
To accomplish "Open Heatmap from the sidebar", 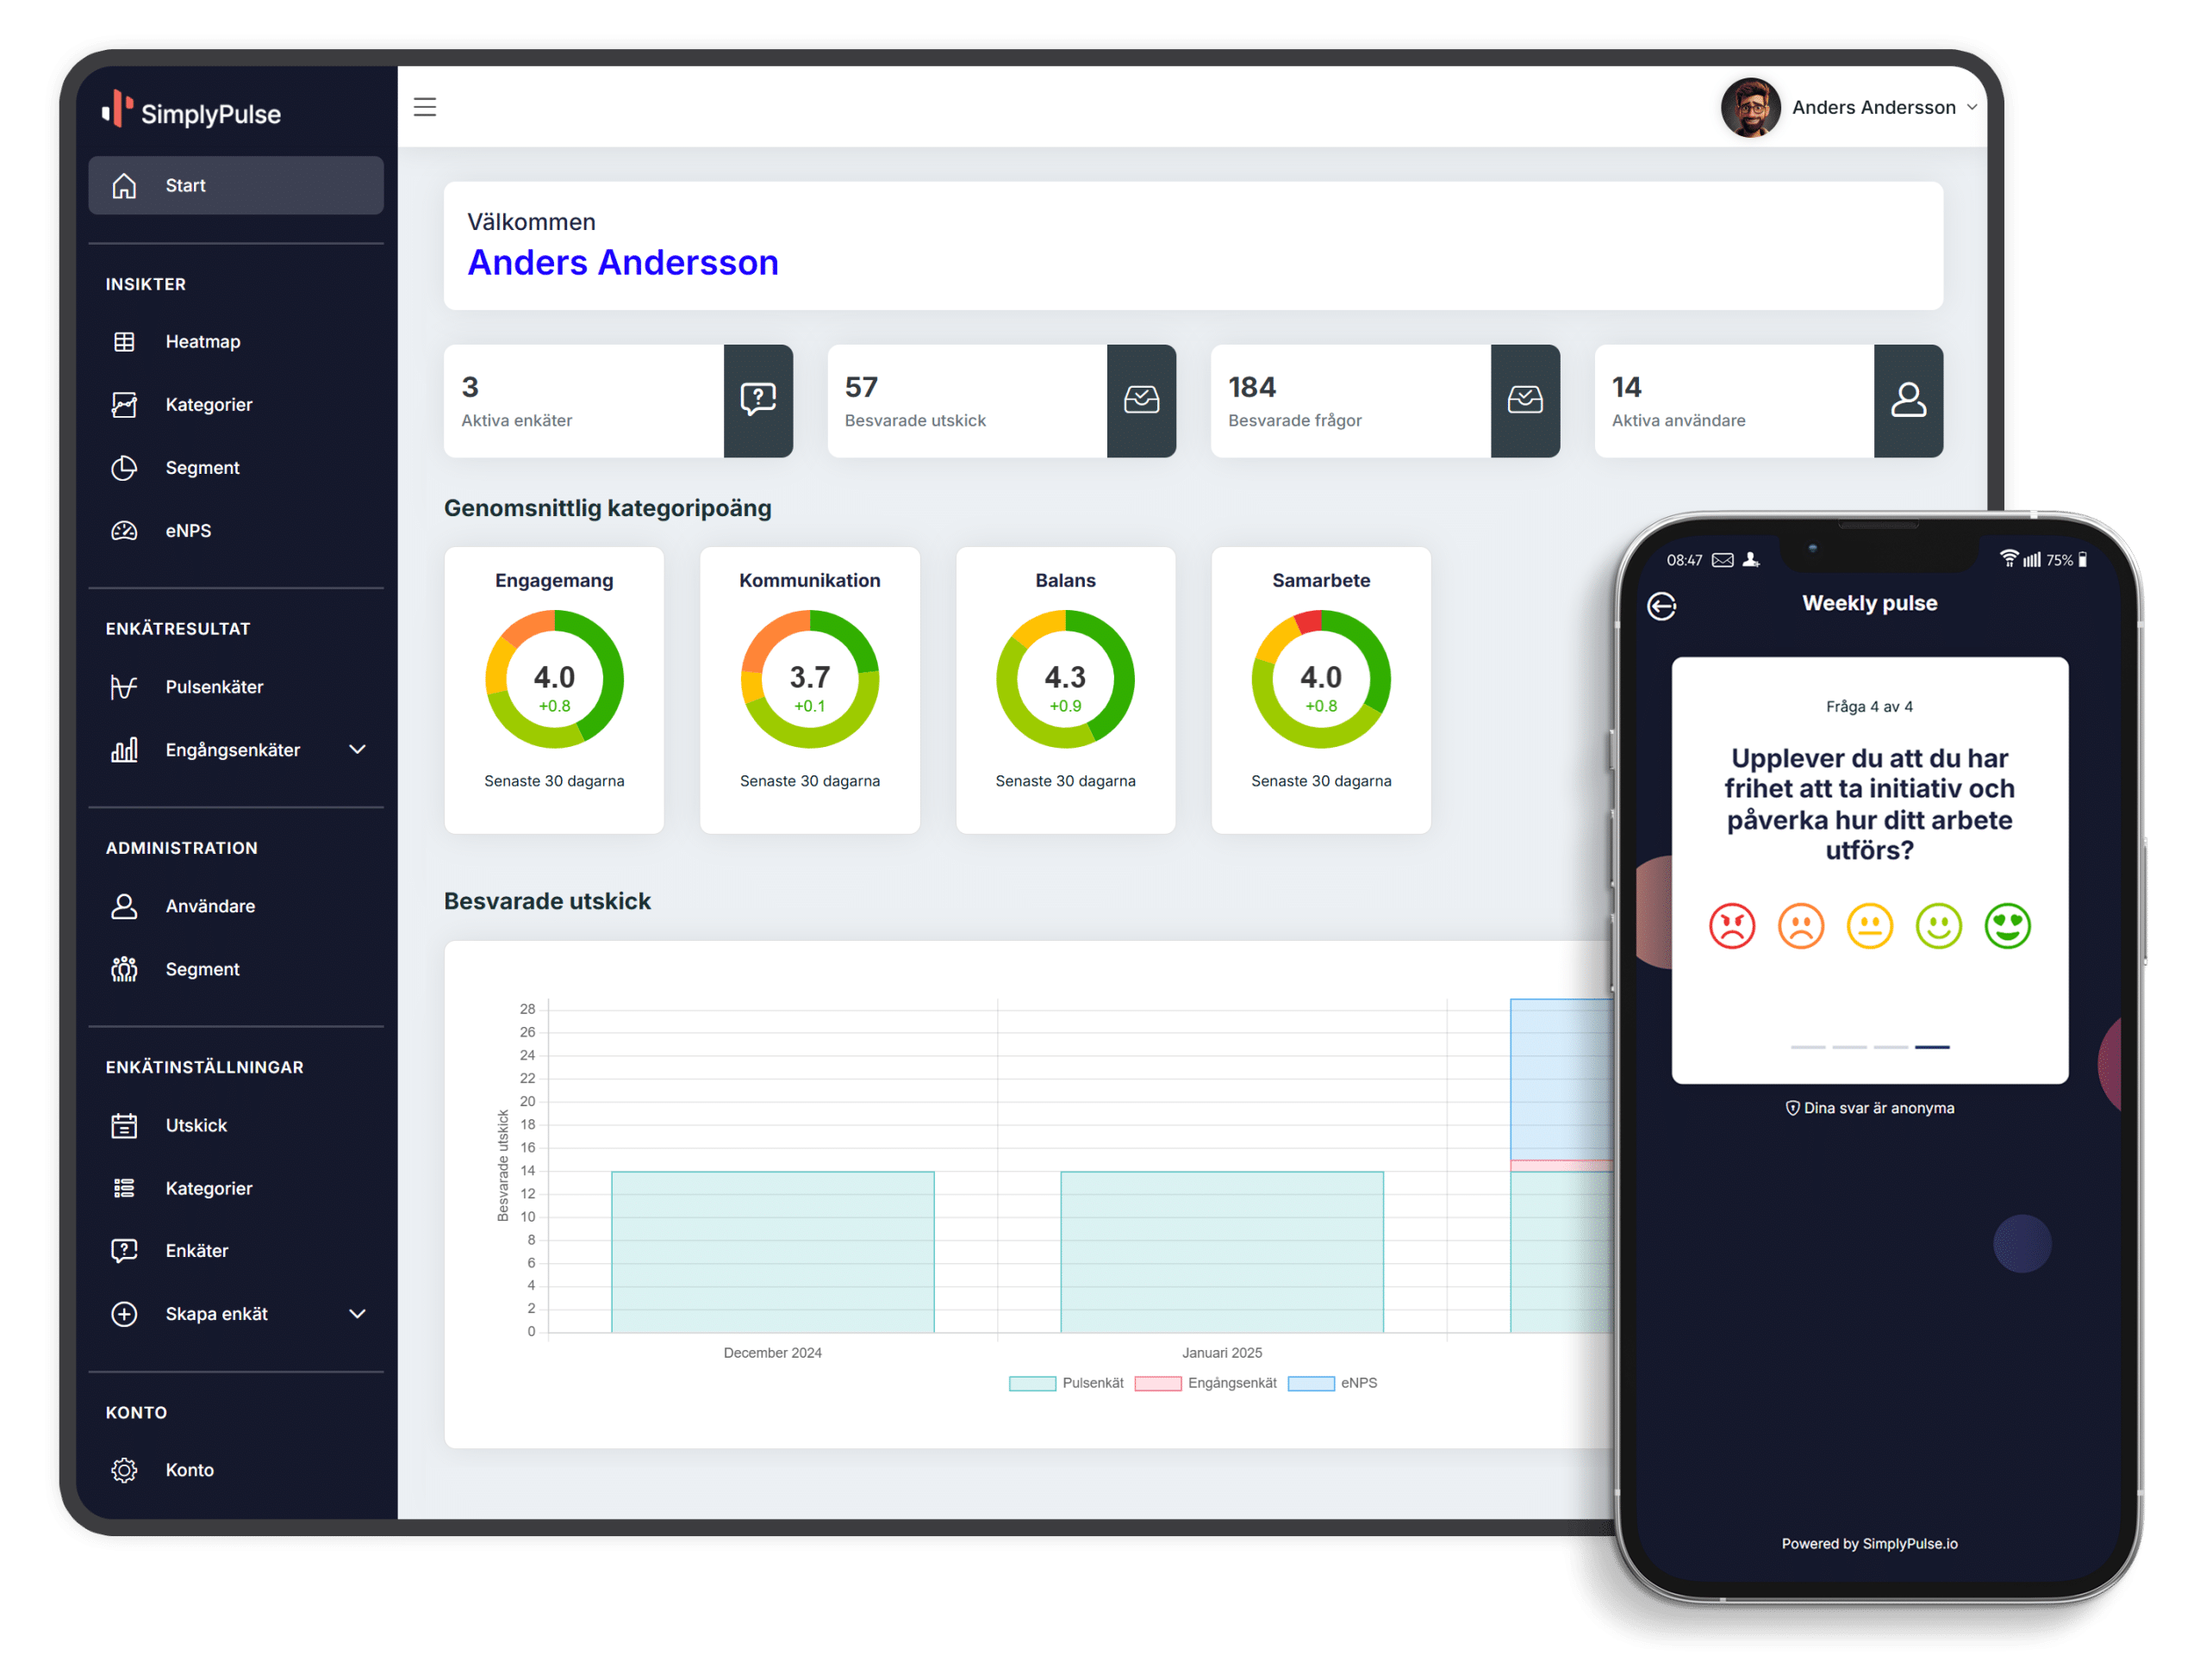I will (x=203, y=342).
